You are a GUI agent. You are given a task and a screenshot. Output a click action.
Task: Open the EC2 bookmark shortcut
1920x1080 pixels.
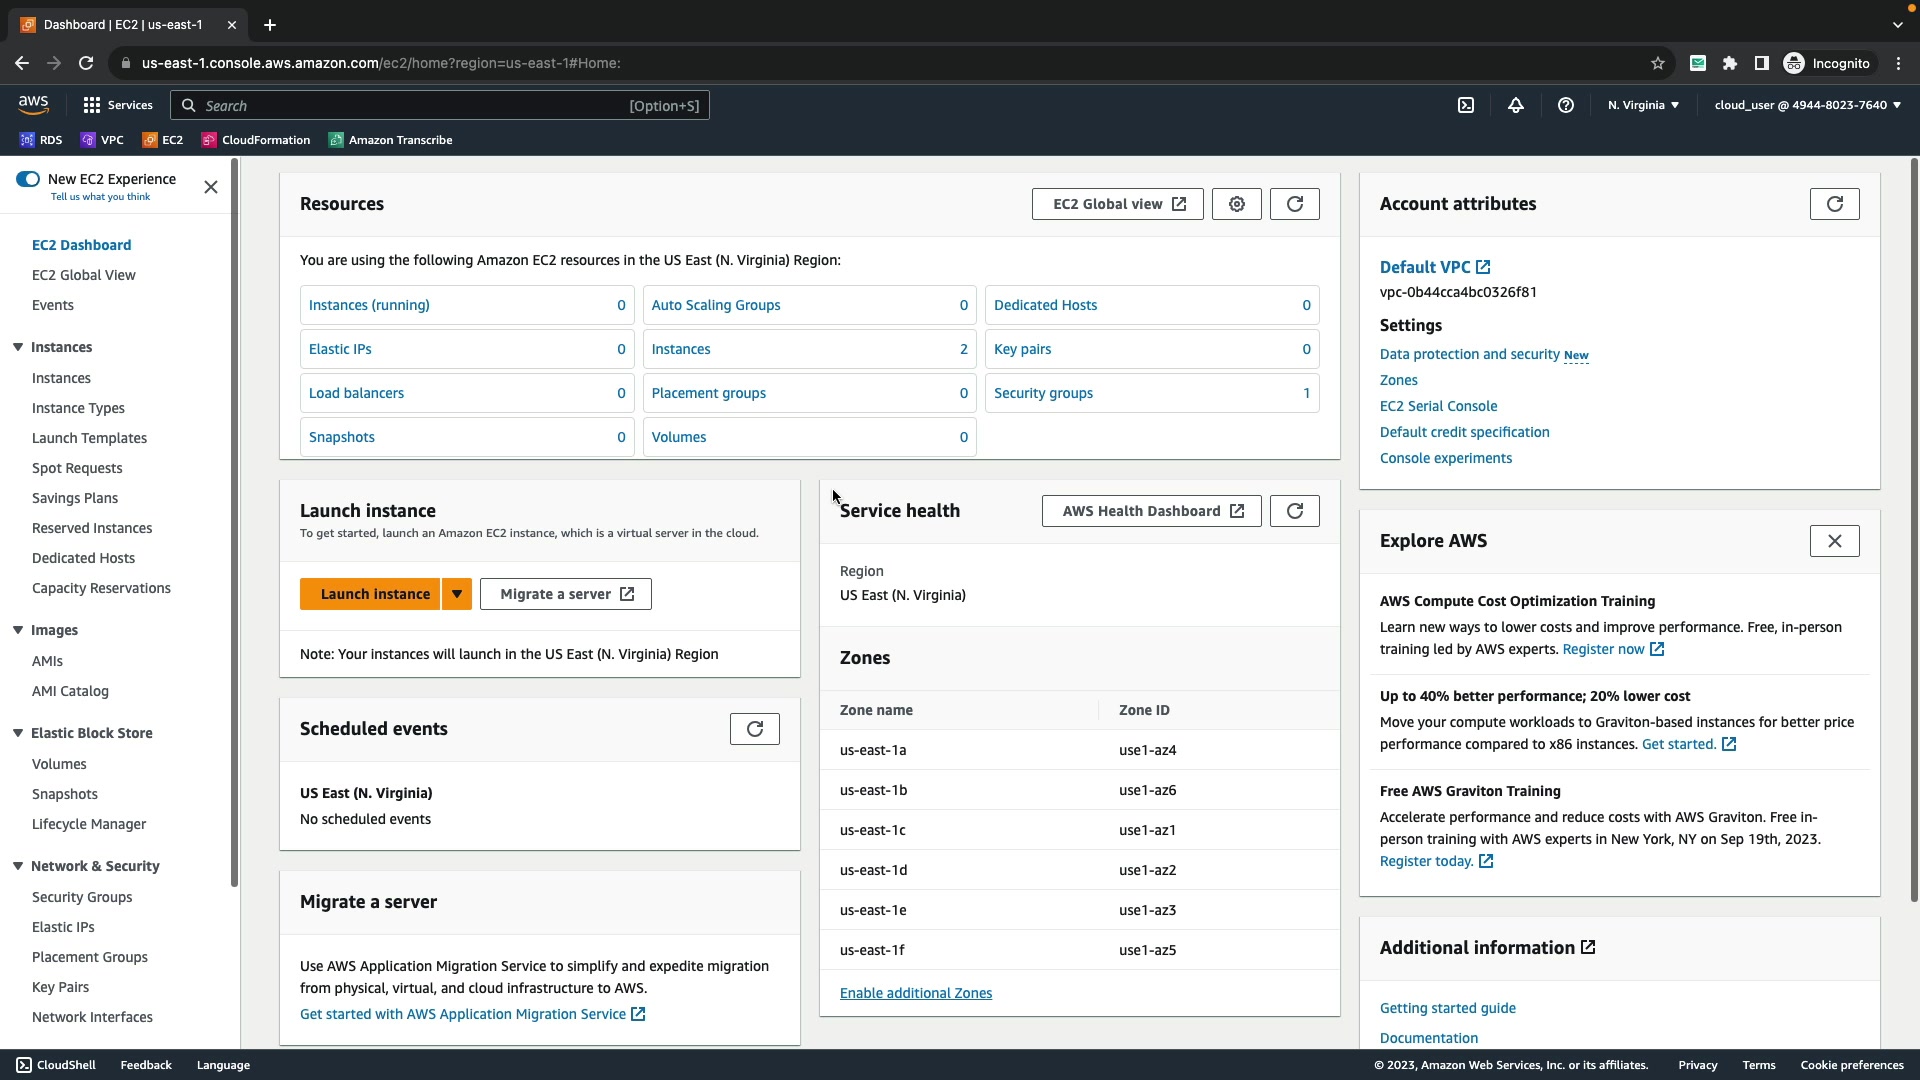(163, 140)
